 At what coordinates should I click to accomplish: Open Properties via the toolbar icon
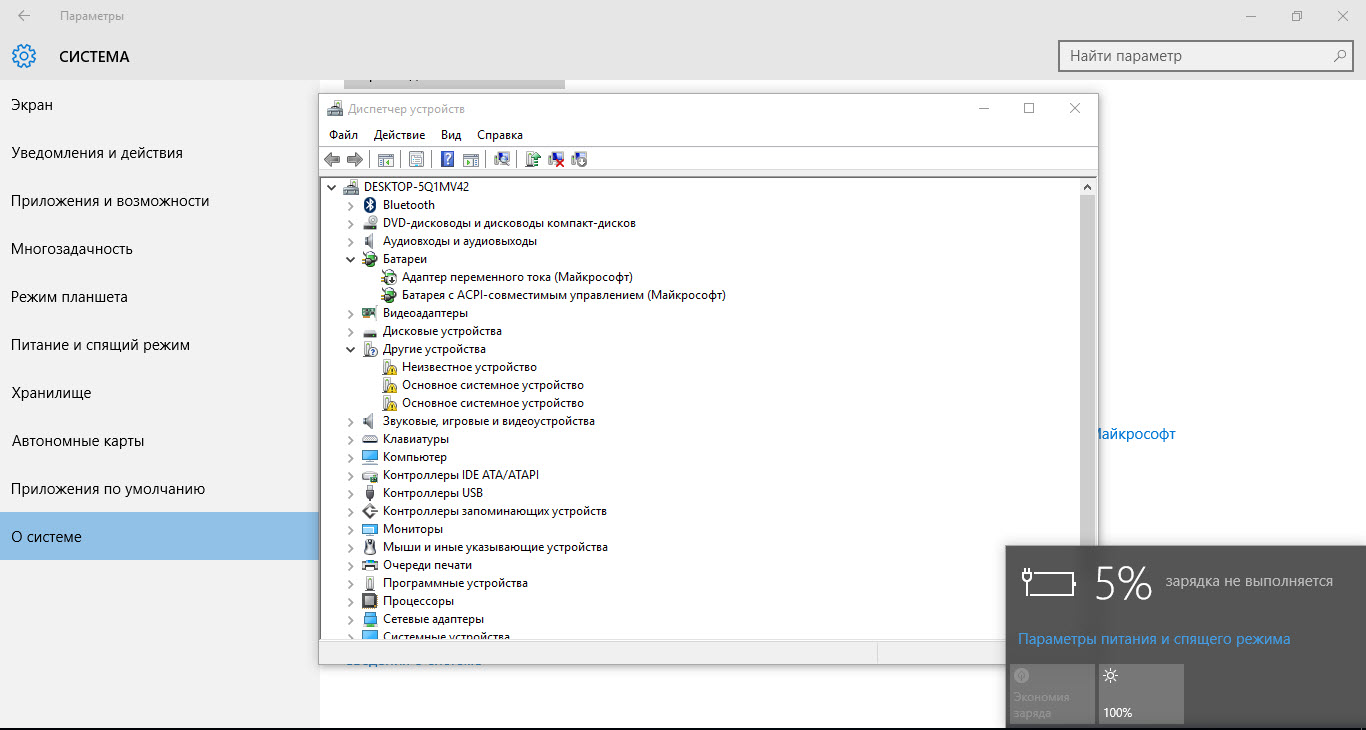tap(416, 159)
